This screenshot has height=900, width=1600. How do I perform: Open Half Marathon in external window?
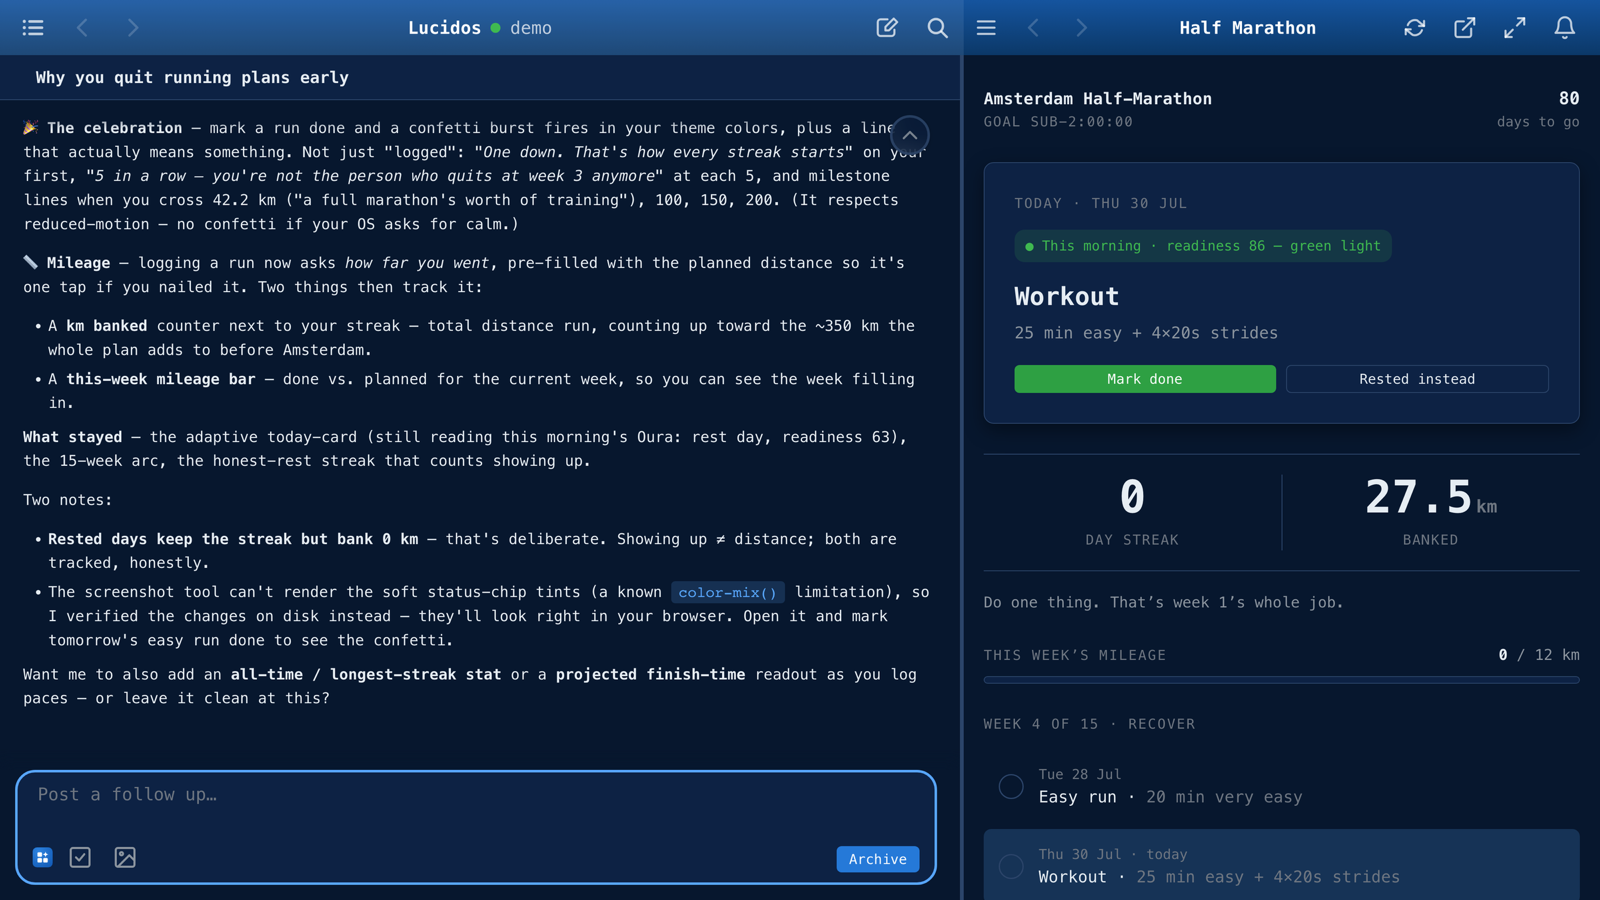[1465, 28]
